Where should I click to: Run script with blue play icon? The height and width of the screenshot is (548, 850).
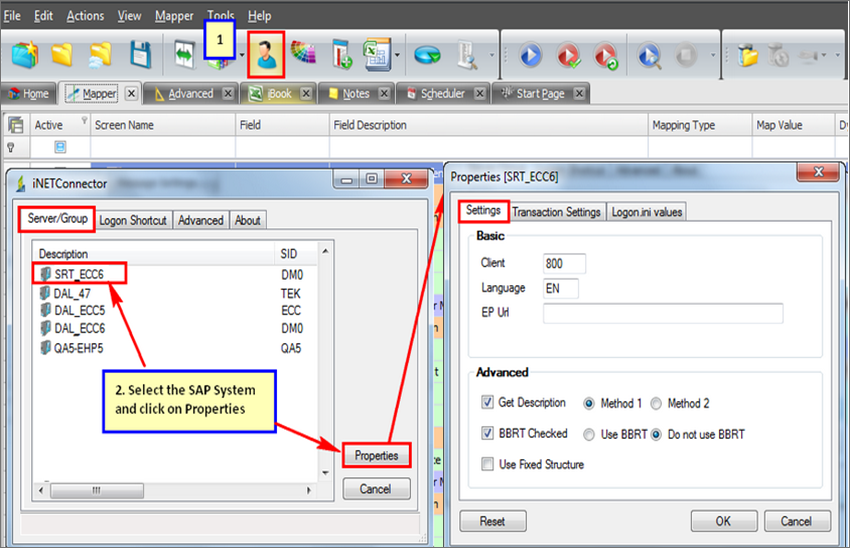point(530,55)
